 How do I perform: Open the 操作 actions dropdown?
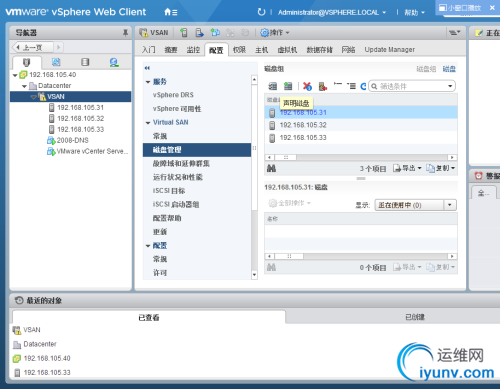click(275, 33)
